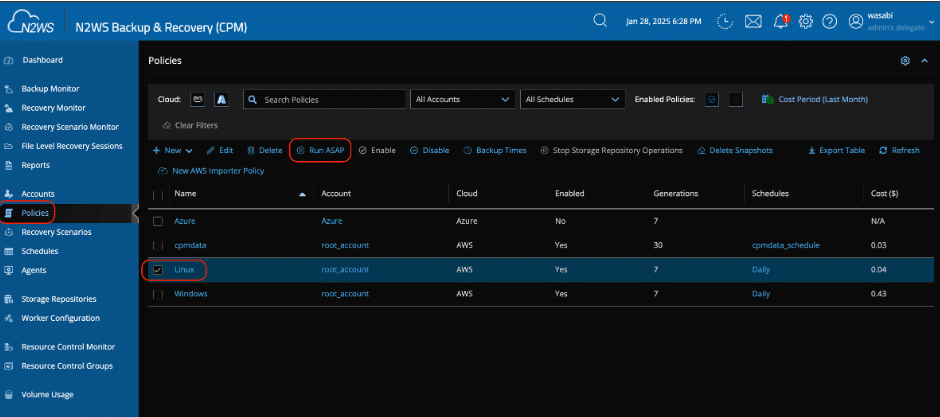Filter by AWS cloud icon
Viewport: 940px width, 417px height.
(198, 99)
